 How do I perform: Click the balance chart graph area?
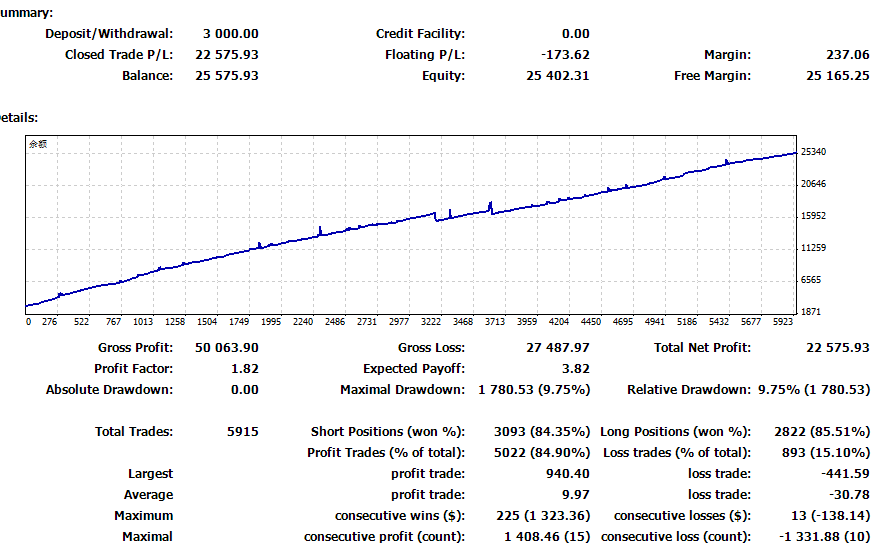[411, 224]
